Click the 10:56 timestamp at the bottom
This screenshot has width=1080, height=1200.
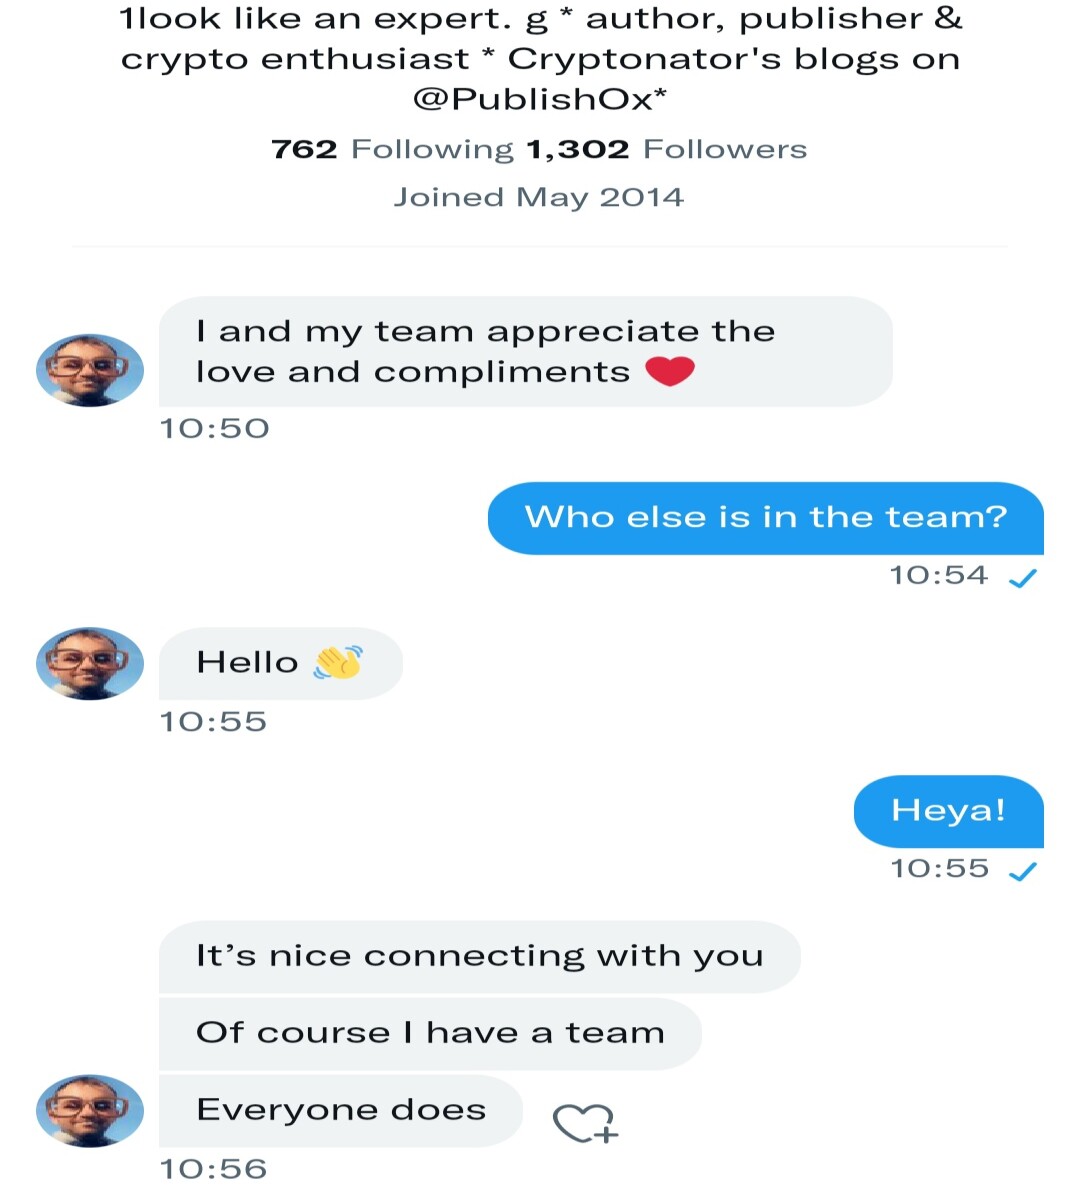point(214,1169)
